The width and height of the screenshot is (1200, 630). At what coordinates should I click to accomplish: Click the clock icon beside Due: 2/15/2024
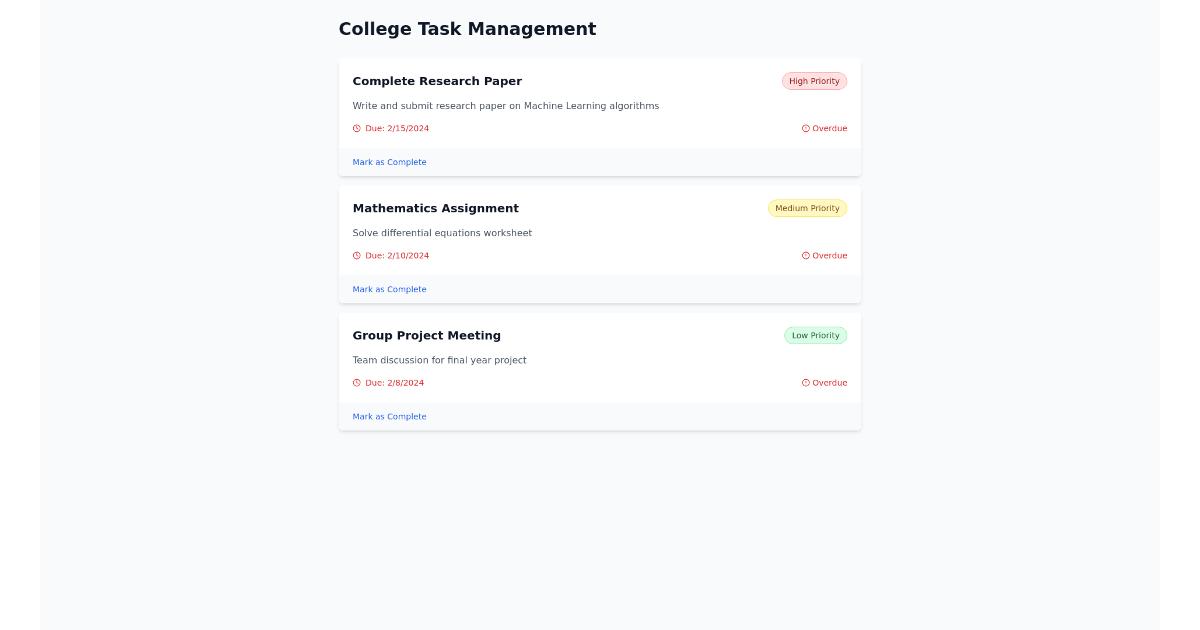coord(356,128)
